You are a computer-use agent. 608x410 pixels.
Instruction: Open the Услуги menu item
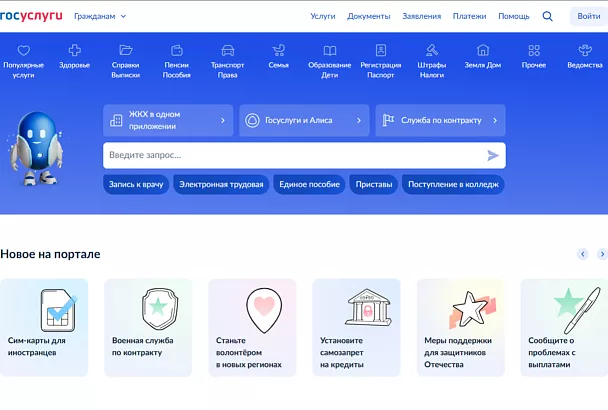coord(322,16)
